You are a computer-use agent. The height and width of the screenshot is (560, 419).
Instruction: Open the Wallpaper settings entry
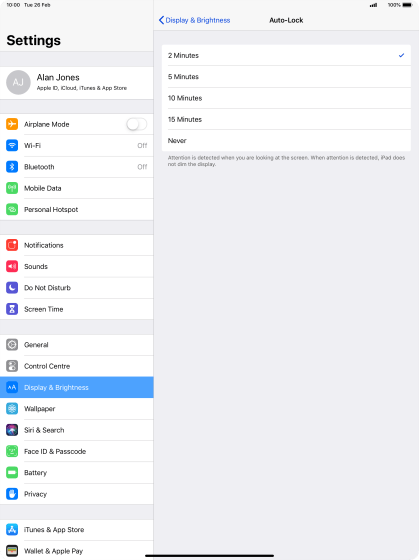77,409
